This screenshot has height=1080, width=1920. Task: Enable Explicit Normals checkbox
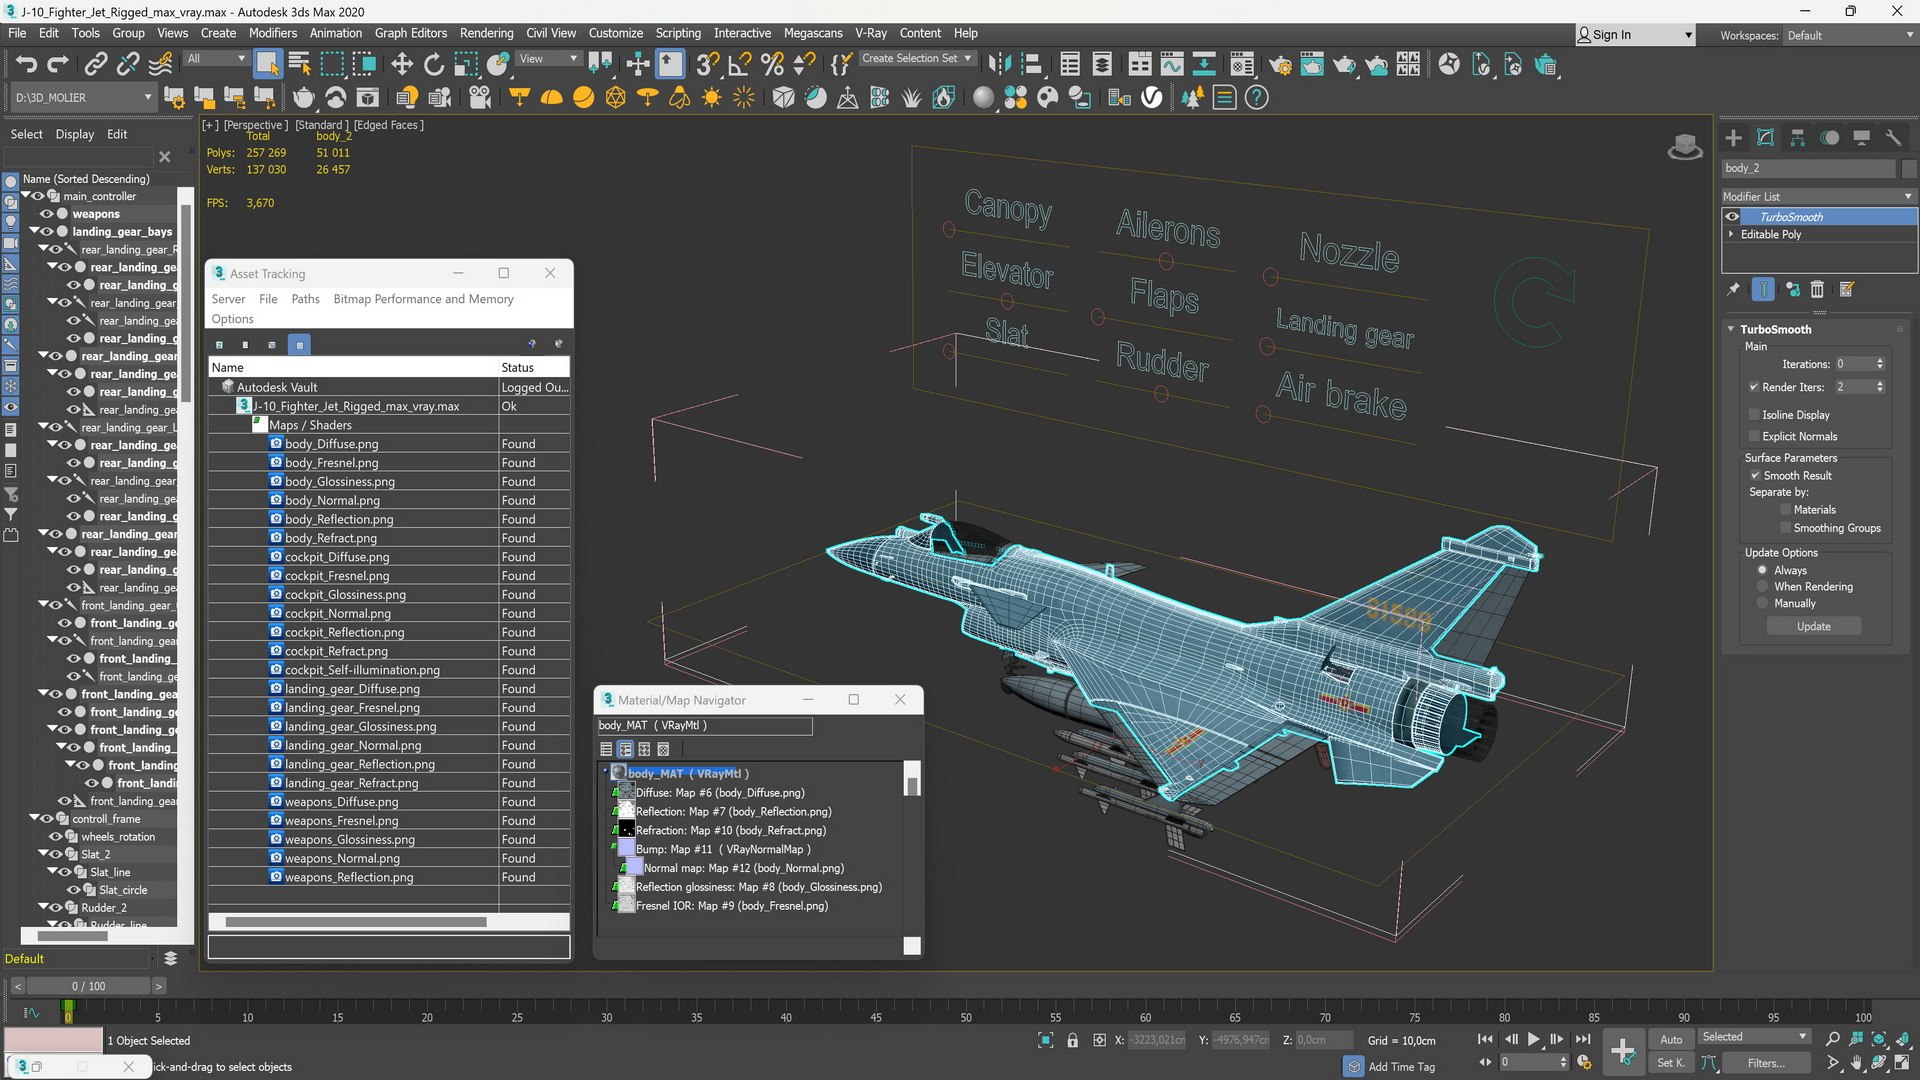tap(1754, 436)
